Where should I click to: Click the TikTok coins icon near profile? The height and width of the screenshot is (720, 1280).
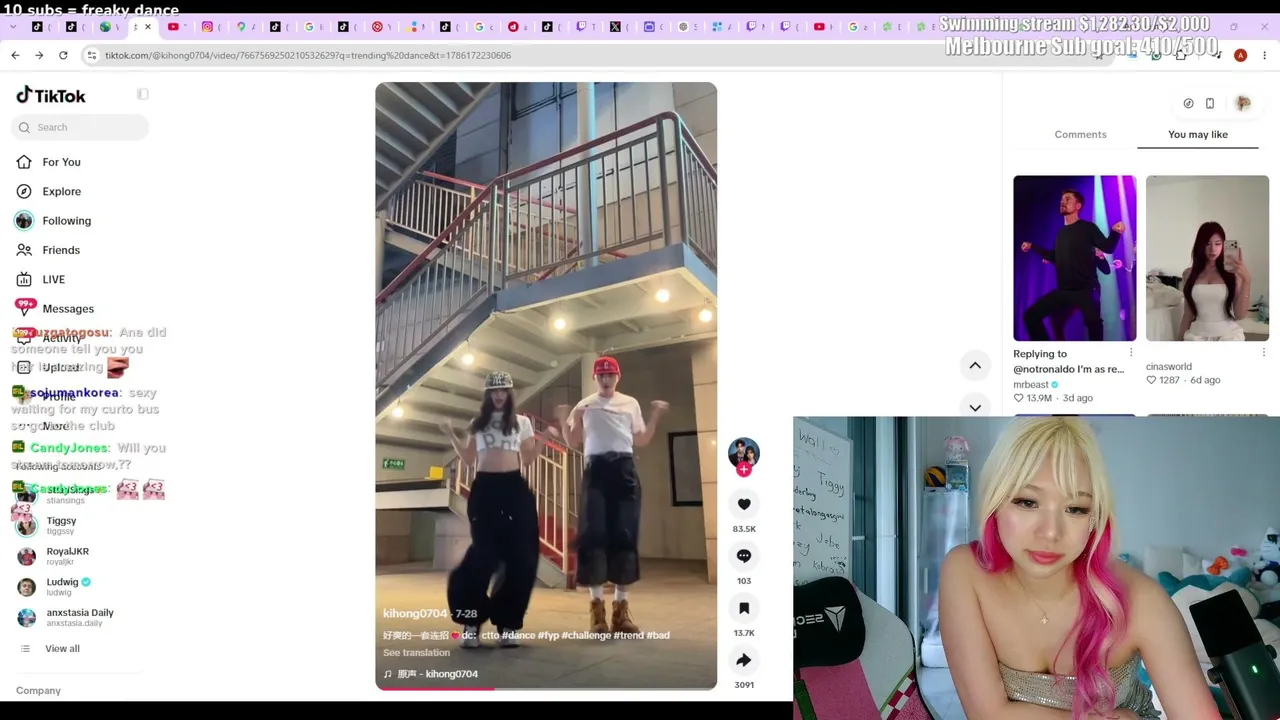[1188, 103]
